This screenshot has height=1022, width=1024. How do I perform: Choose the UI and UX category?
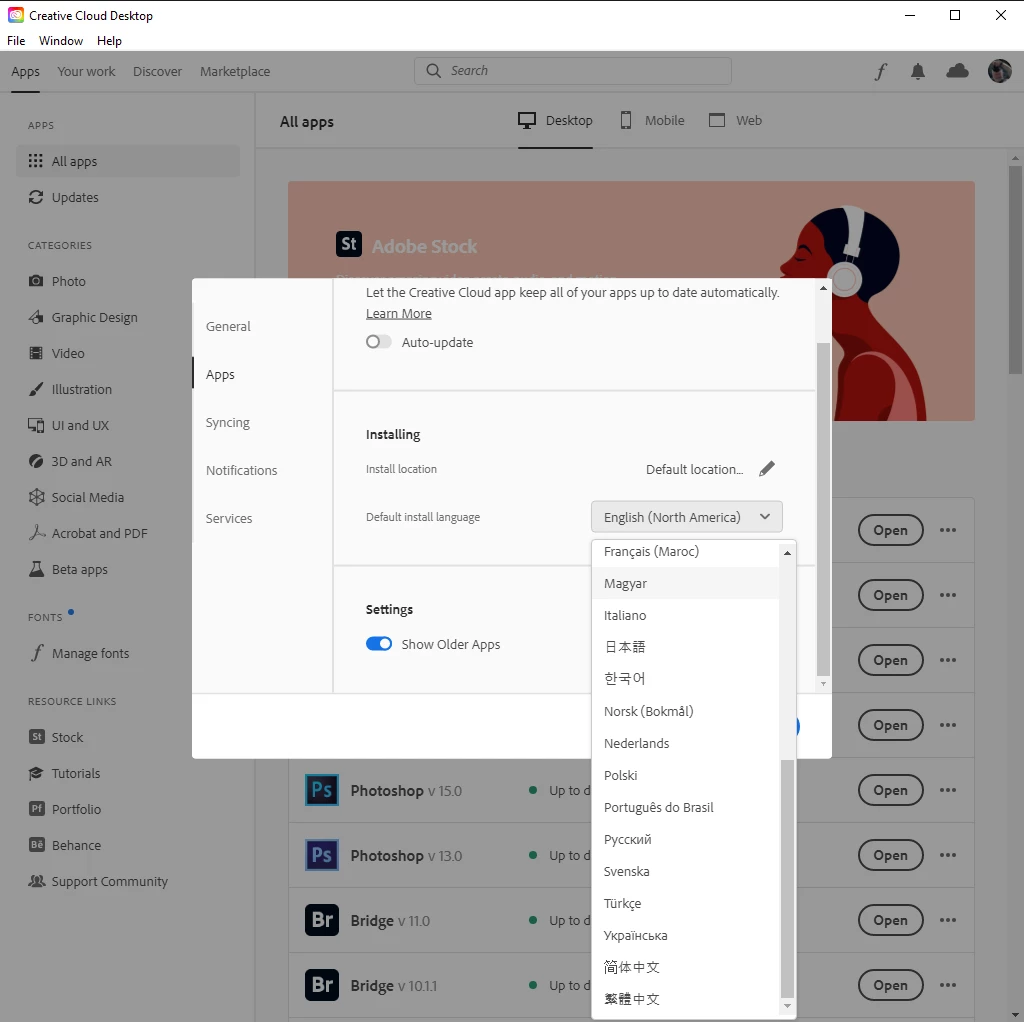coord(68,425)
